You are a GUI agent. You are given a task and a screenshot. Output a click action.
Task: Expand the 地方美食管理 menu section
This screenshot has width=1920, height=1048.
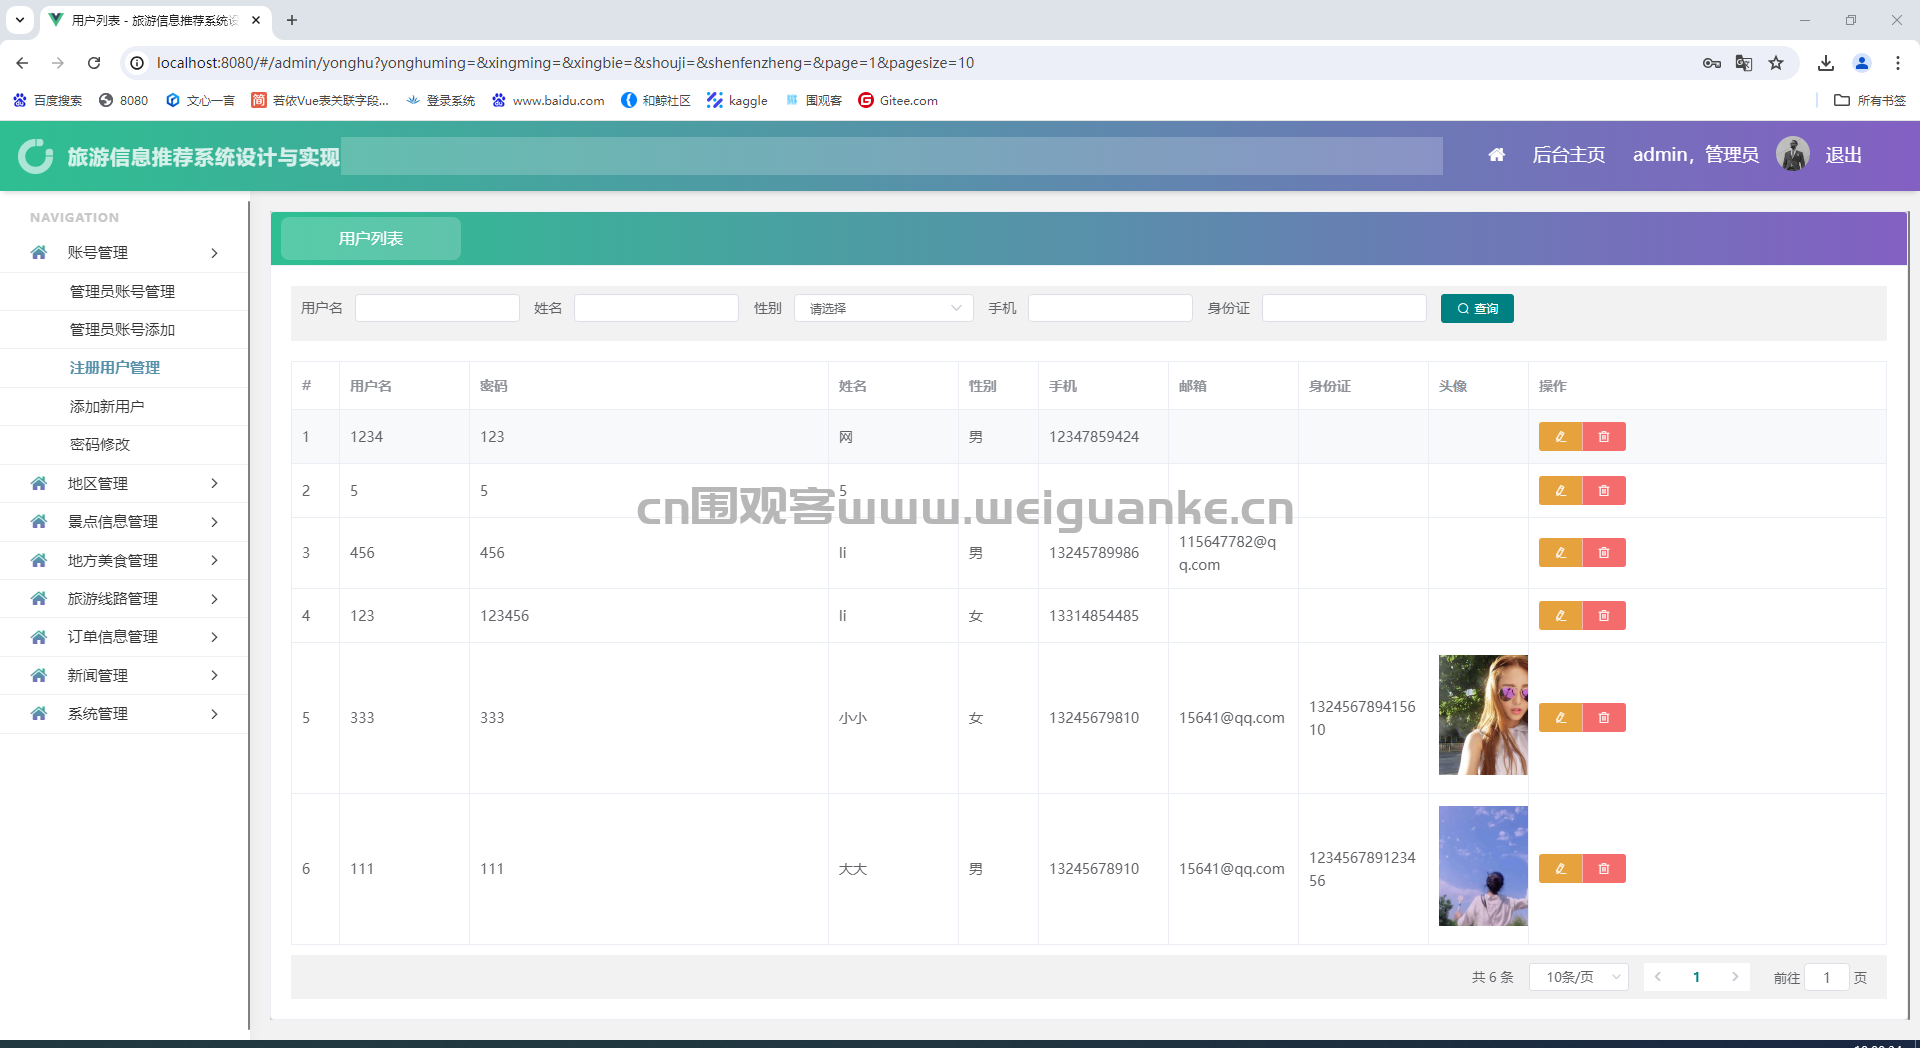coord(124,561)
